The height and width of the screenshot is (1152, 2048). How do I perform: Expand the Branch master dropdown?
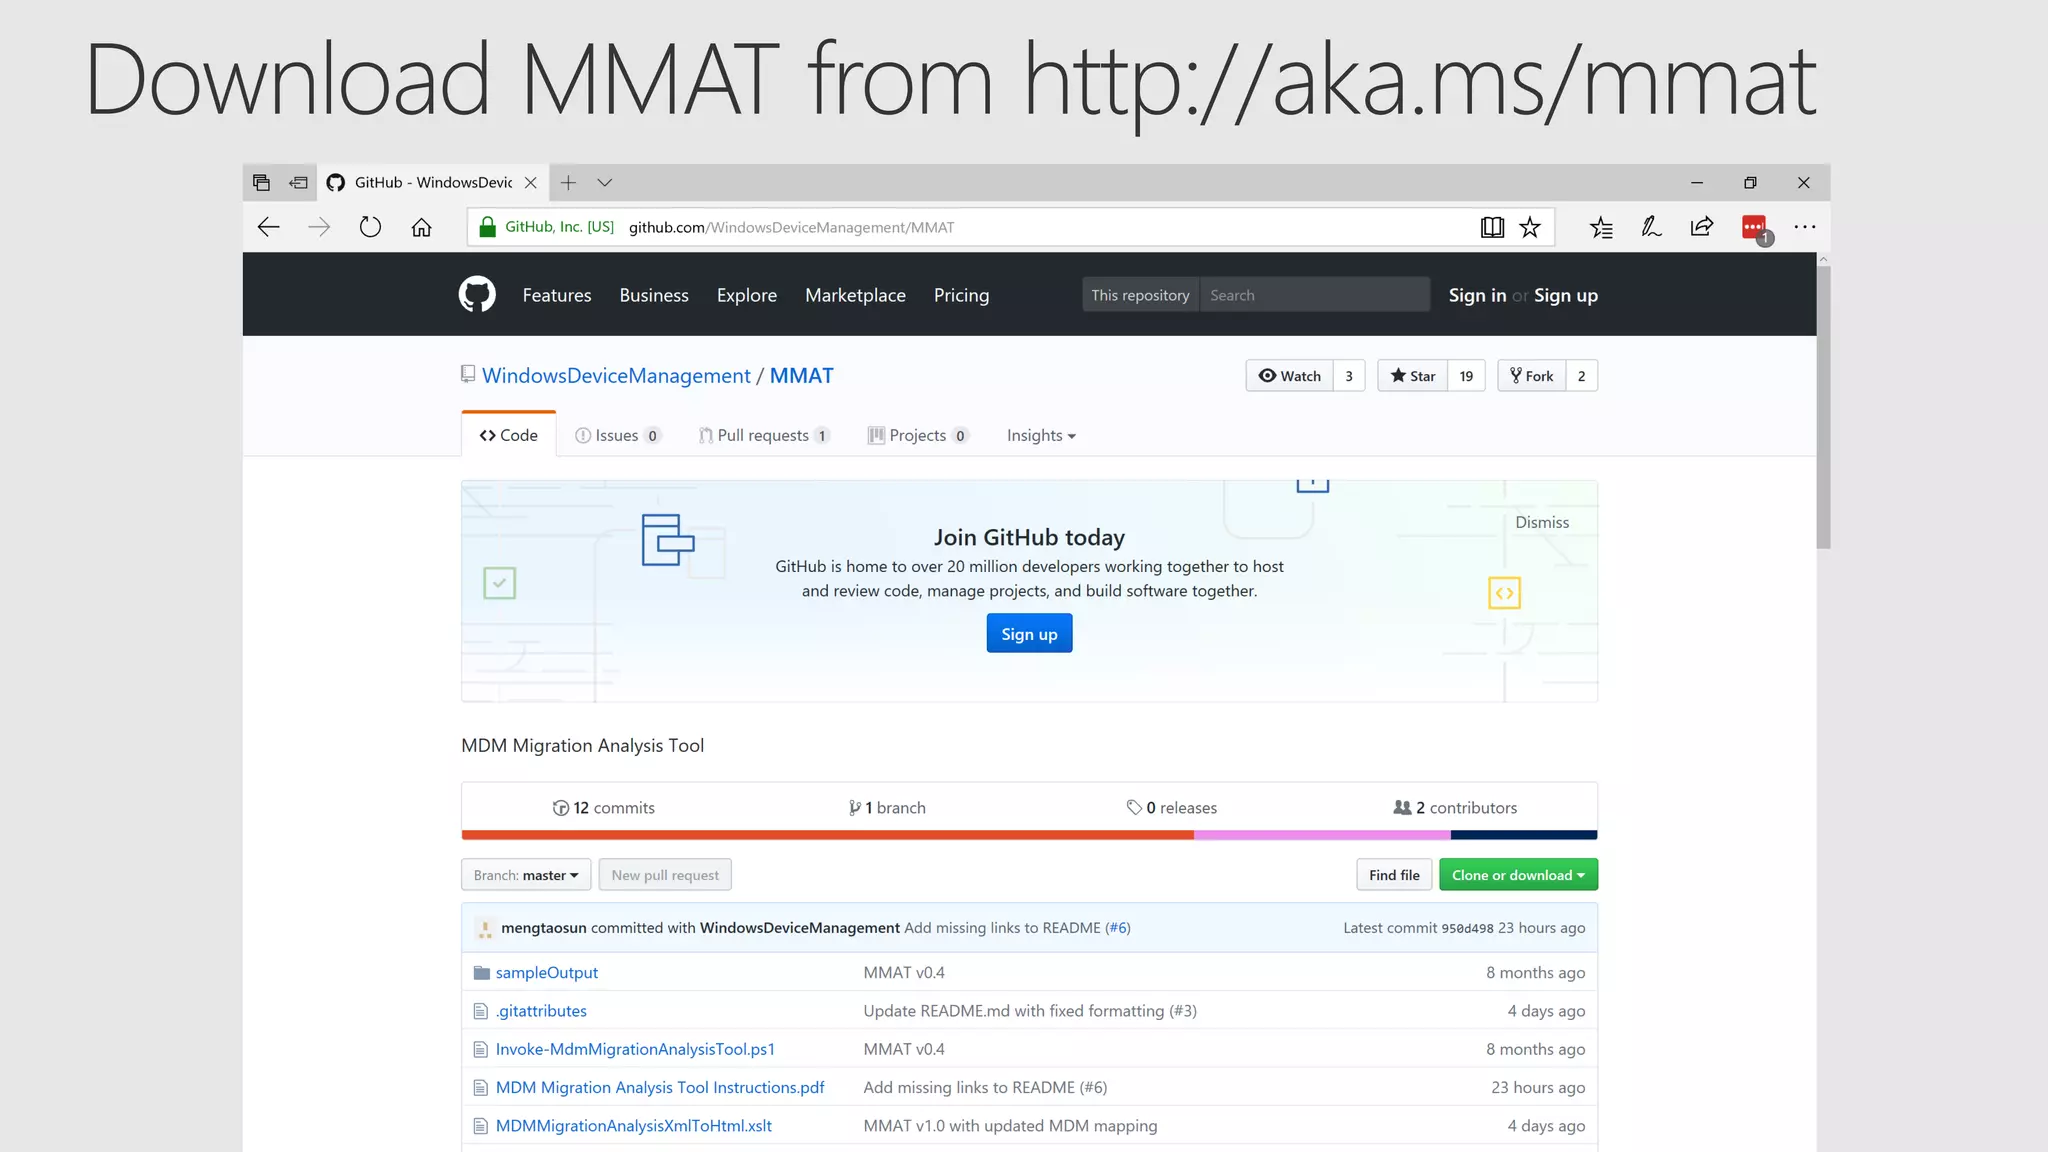click(526, 875)
